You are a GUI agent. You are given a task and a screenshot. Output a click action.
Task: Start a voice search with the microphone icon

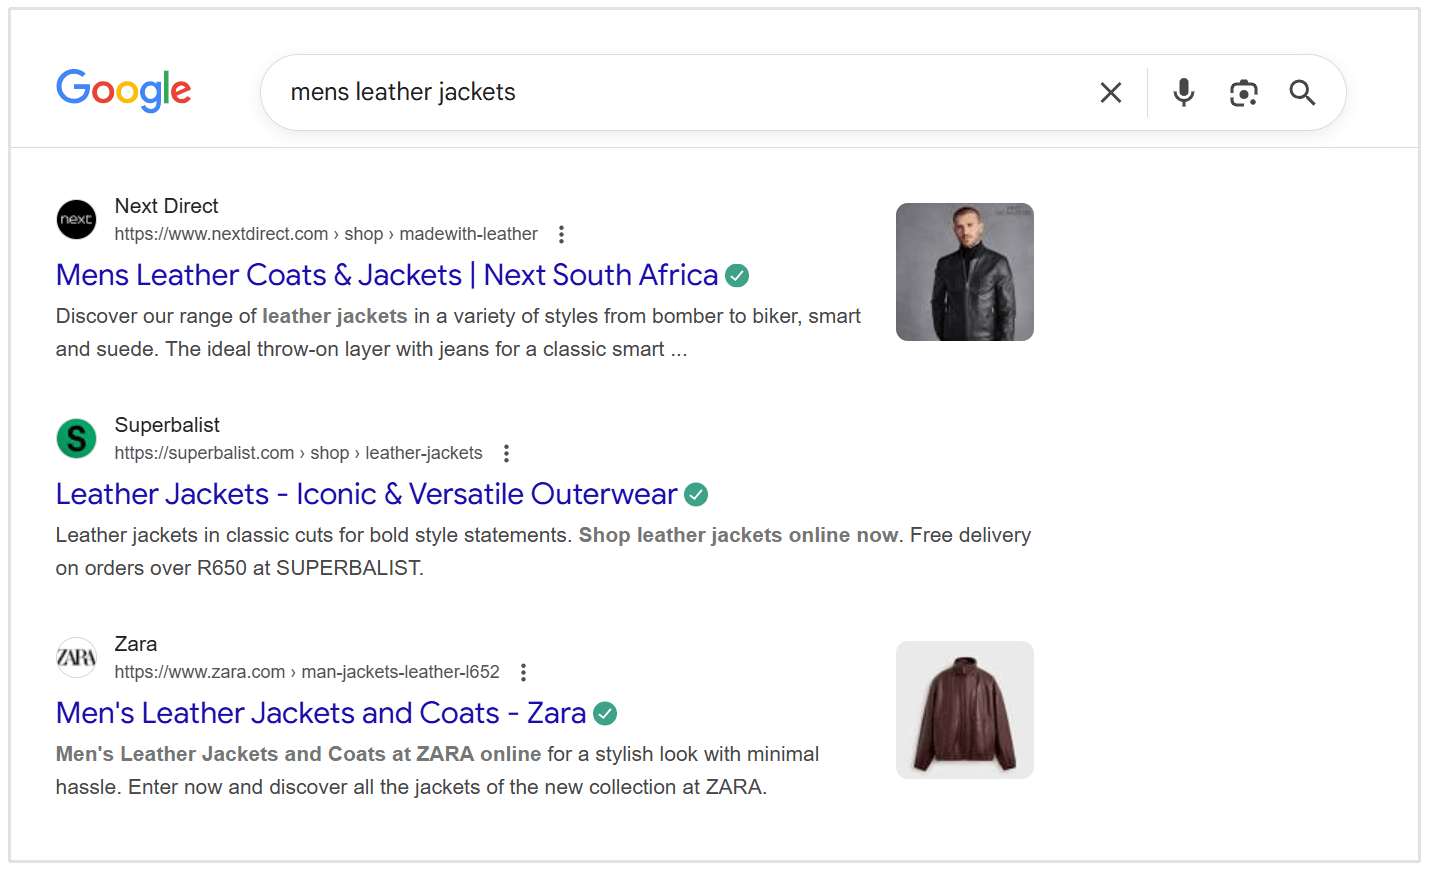(1183, 92)
